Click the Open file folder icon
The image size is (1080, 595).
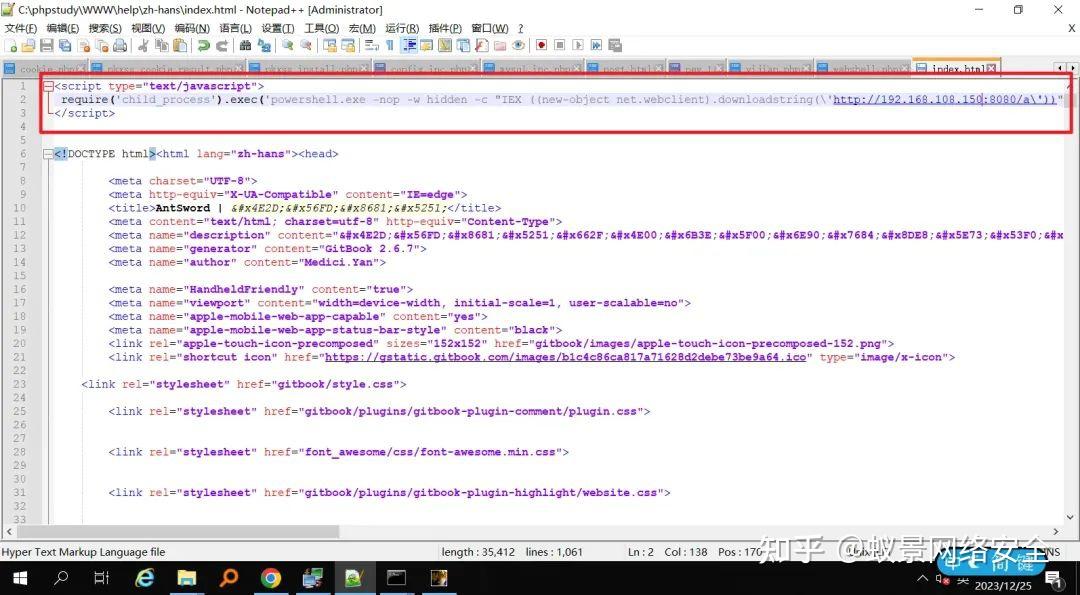(x=28, y=45)
